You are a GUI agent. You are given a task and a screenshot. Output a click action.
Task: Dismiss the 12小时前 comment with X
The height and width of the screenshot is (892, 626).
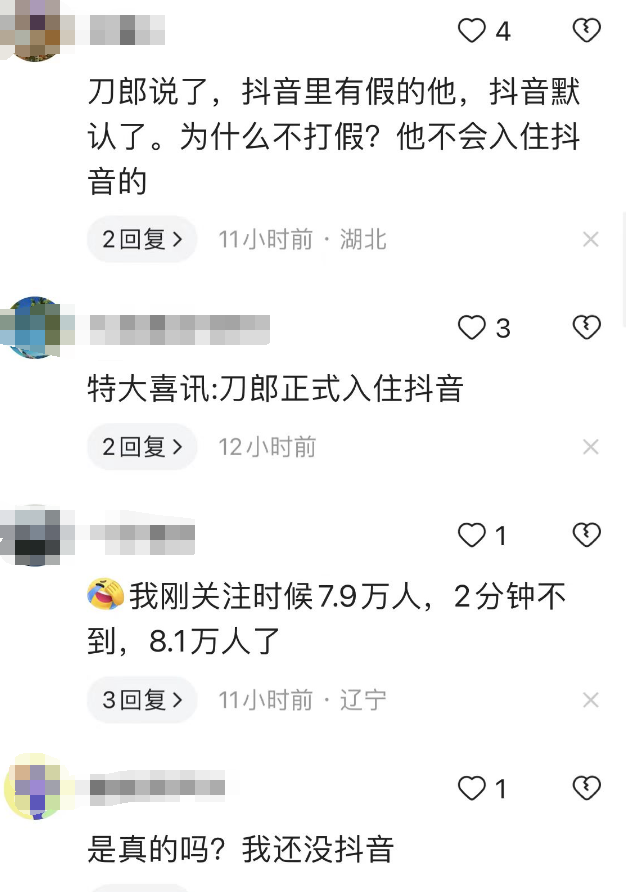pos(591,447)
